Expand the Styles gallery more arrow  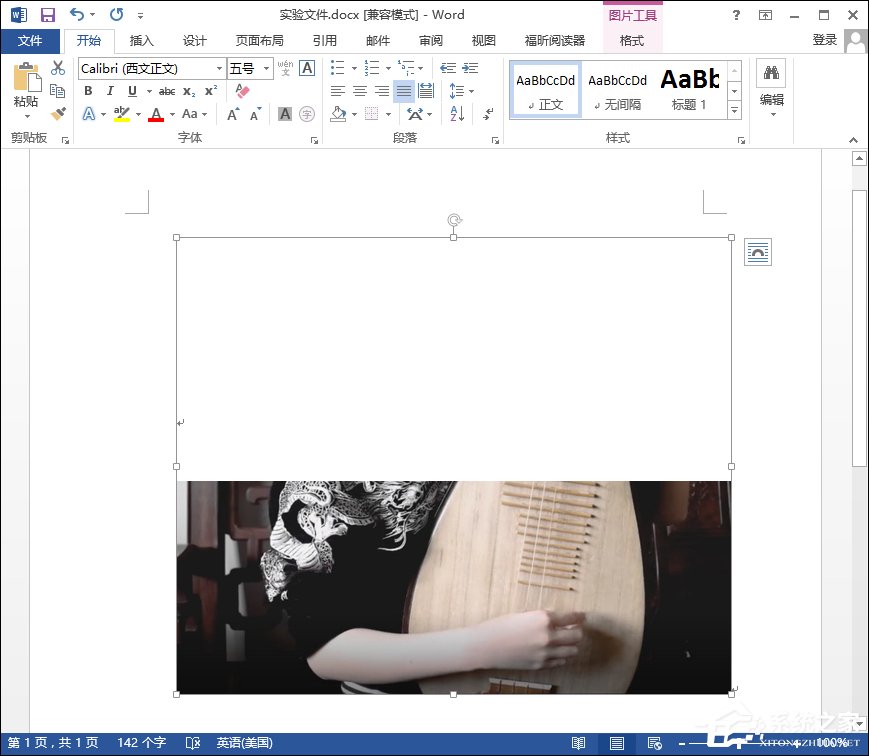734,110
